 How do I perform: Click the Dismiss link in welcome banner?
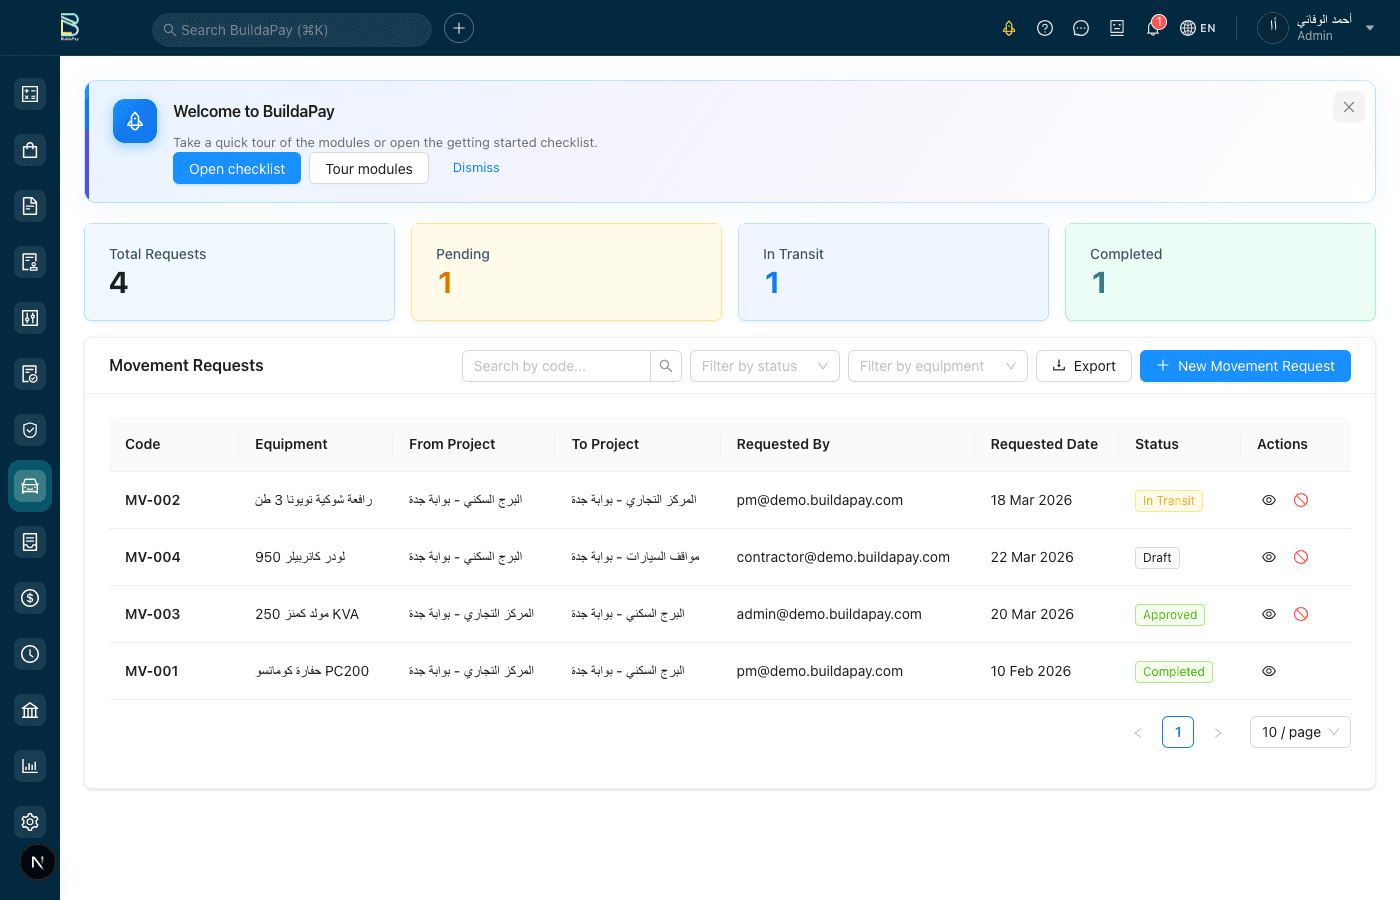point(476,168)
